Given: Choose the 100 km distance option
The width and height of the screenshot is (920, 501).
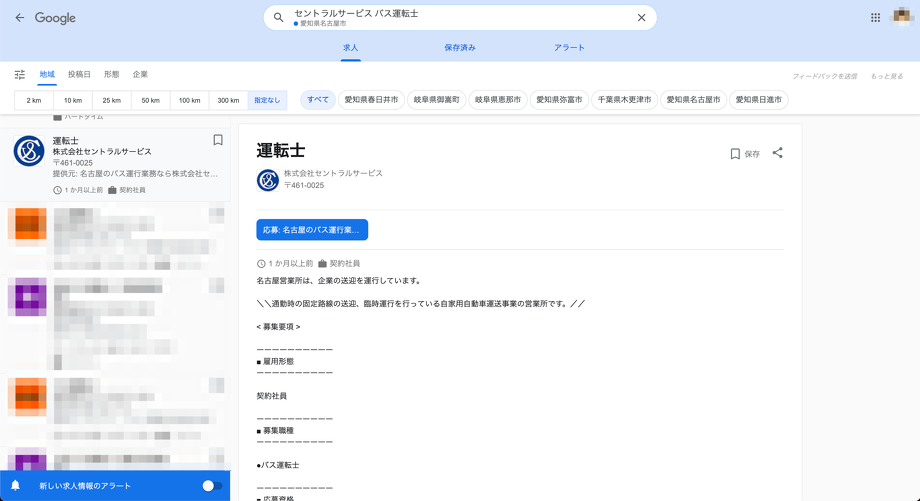Looking at the screenshot, I should 189,100.
